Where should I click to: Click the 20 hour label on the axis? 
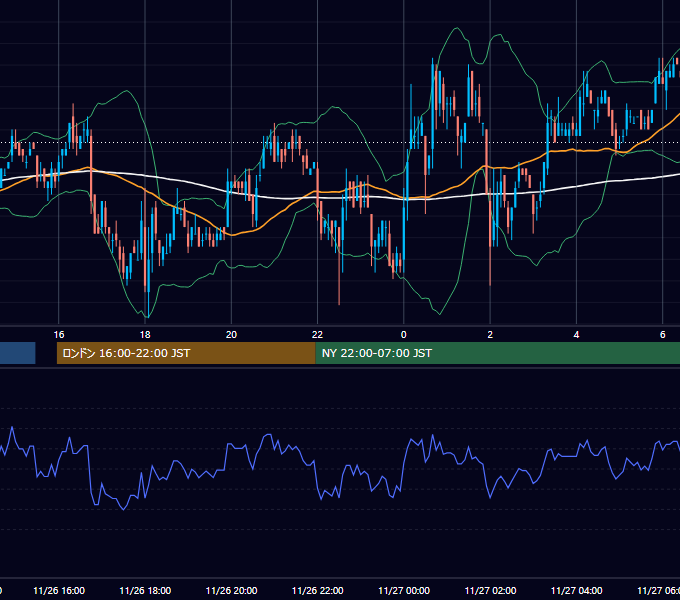[x=231, y=335]
